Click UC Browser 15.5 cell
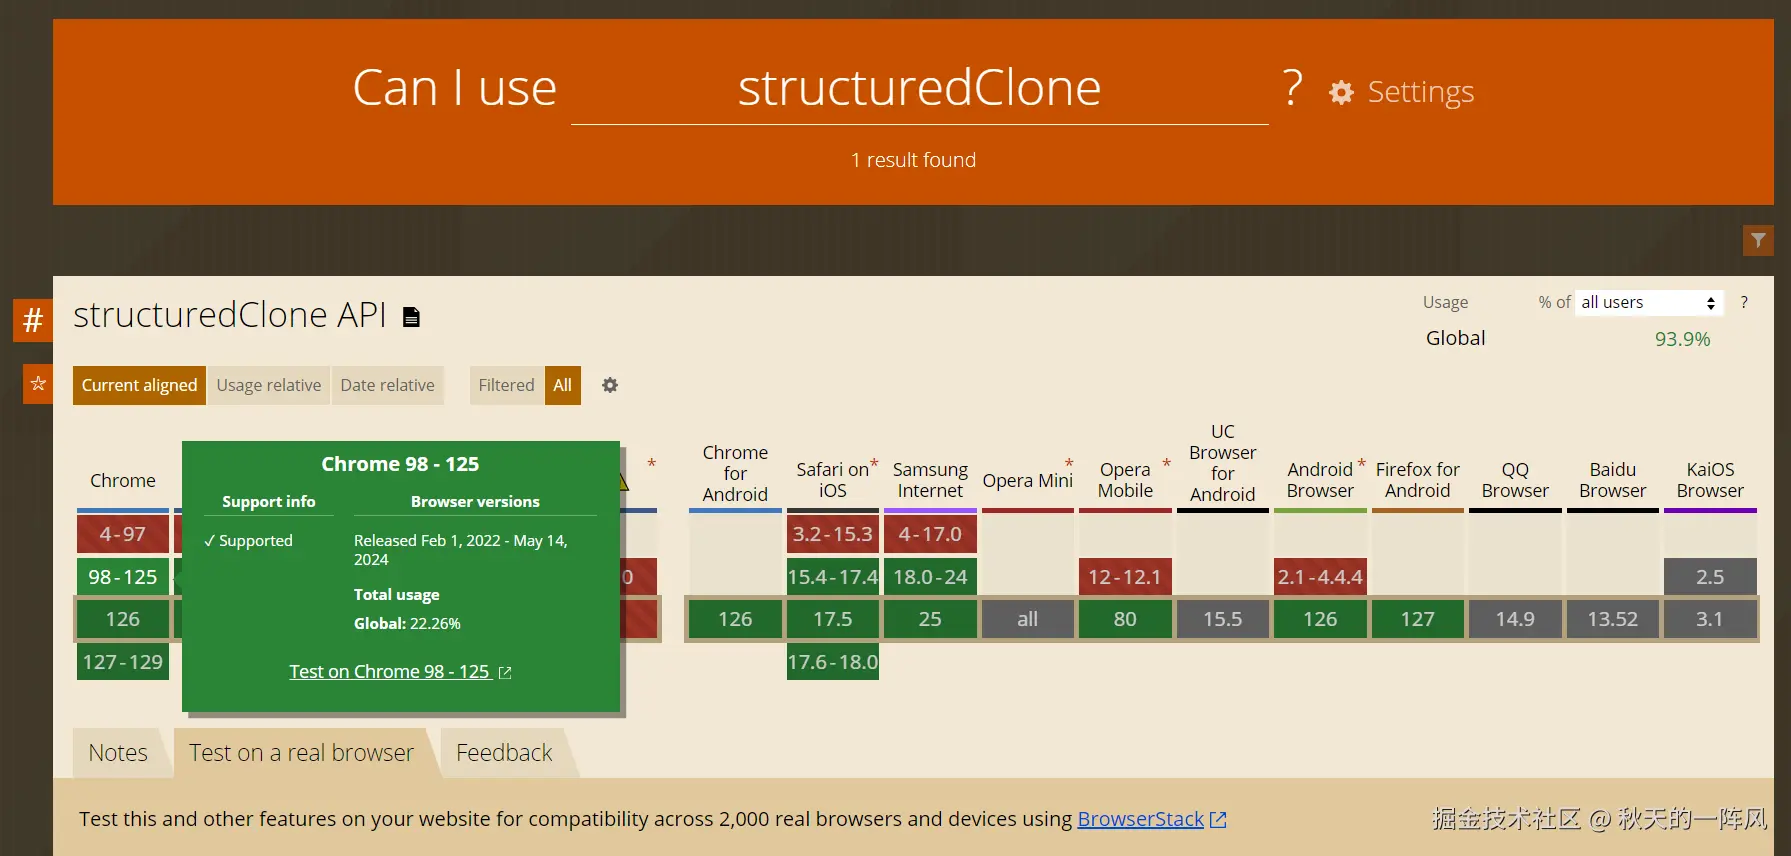Screen dimensions: 1791x856 pos(1223,619)
